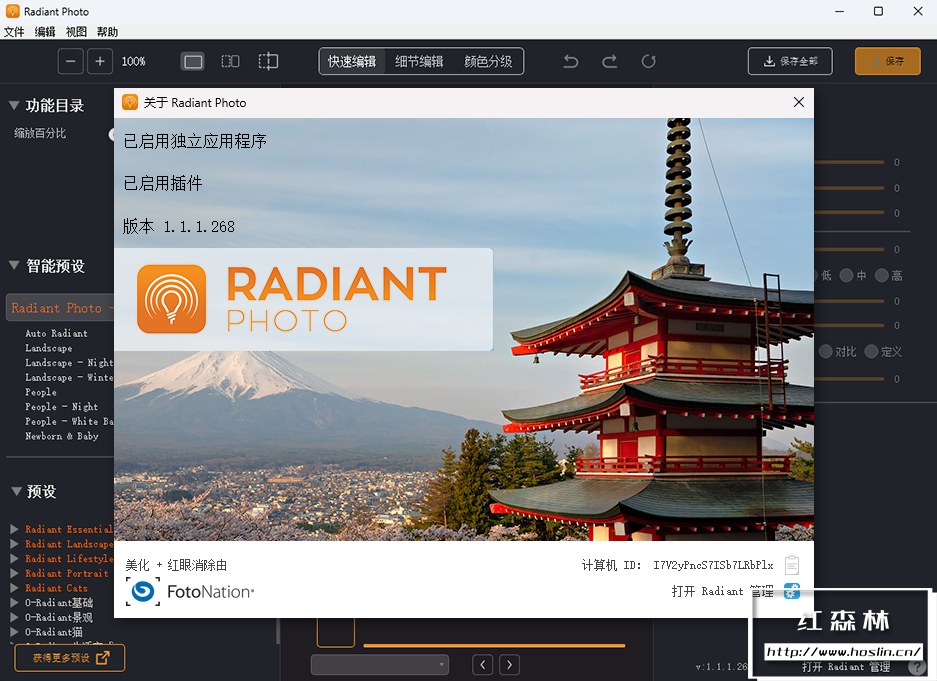Switch to the 颜色分级 tab
Screen dimensions: 937x681
[x=488, y=62]
